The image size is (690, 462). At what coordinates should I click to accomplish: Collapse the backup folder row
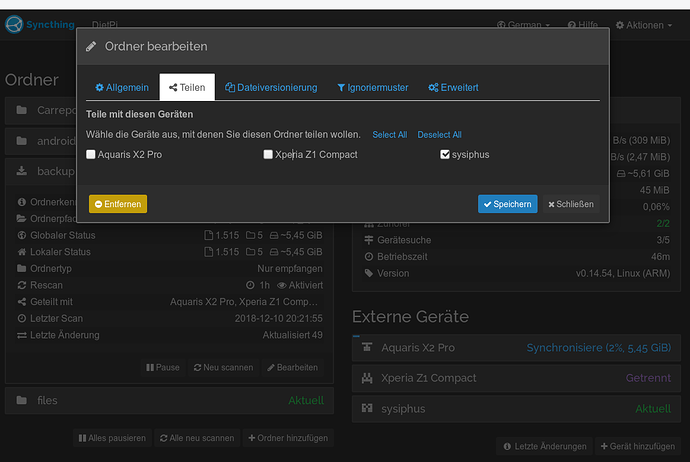[40, 171]
